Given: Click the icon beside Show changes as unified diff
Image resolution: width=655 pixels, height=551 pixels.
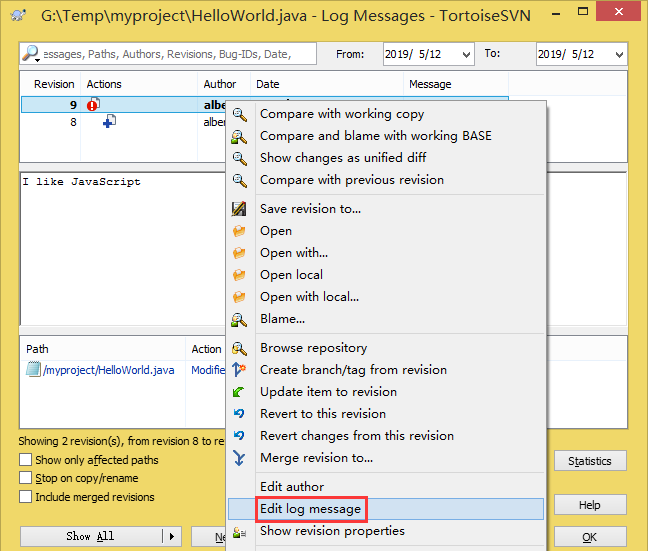Looking at the screenshot, I should [239, 158].
